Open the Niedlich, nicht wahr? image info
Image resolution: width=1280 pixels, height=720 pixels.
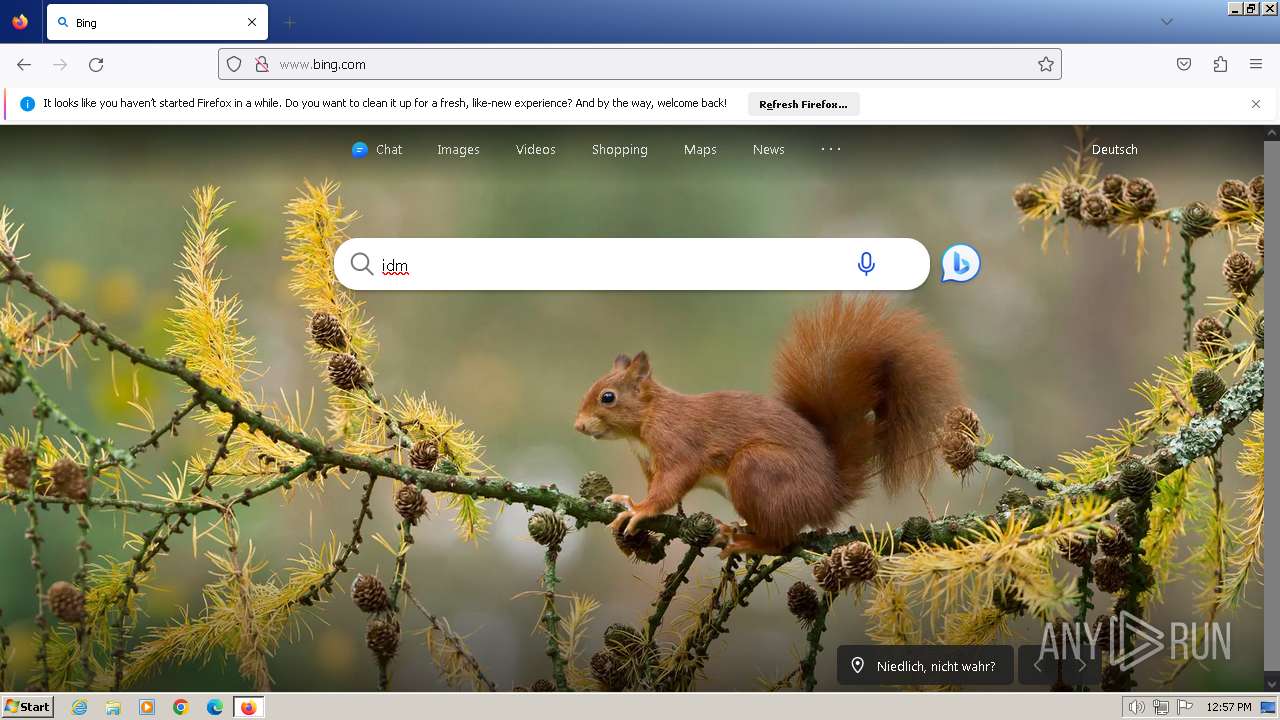point(925,666)
